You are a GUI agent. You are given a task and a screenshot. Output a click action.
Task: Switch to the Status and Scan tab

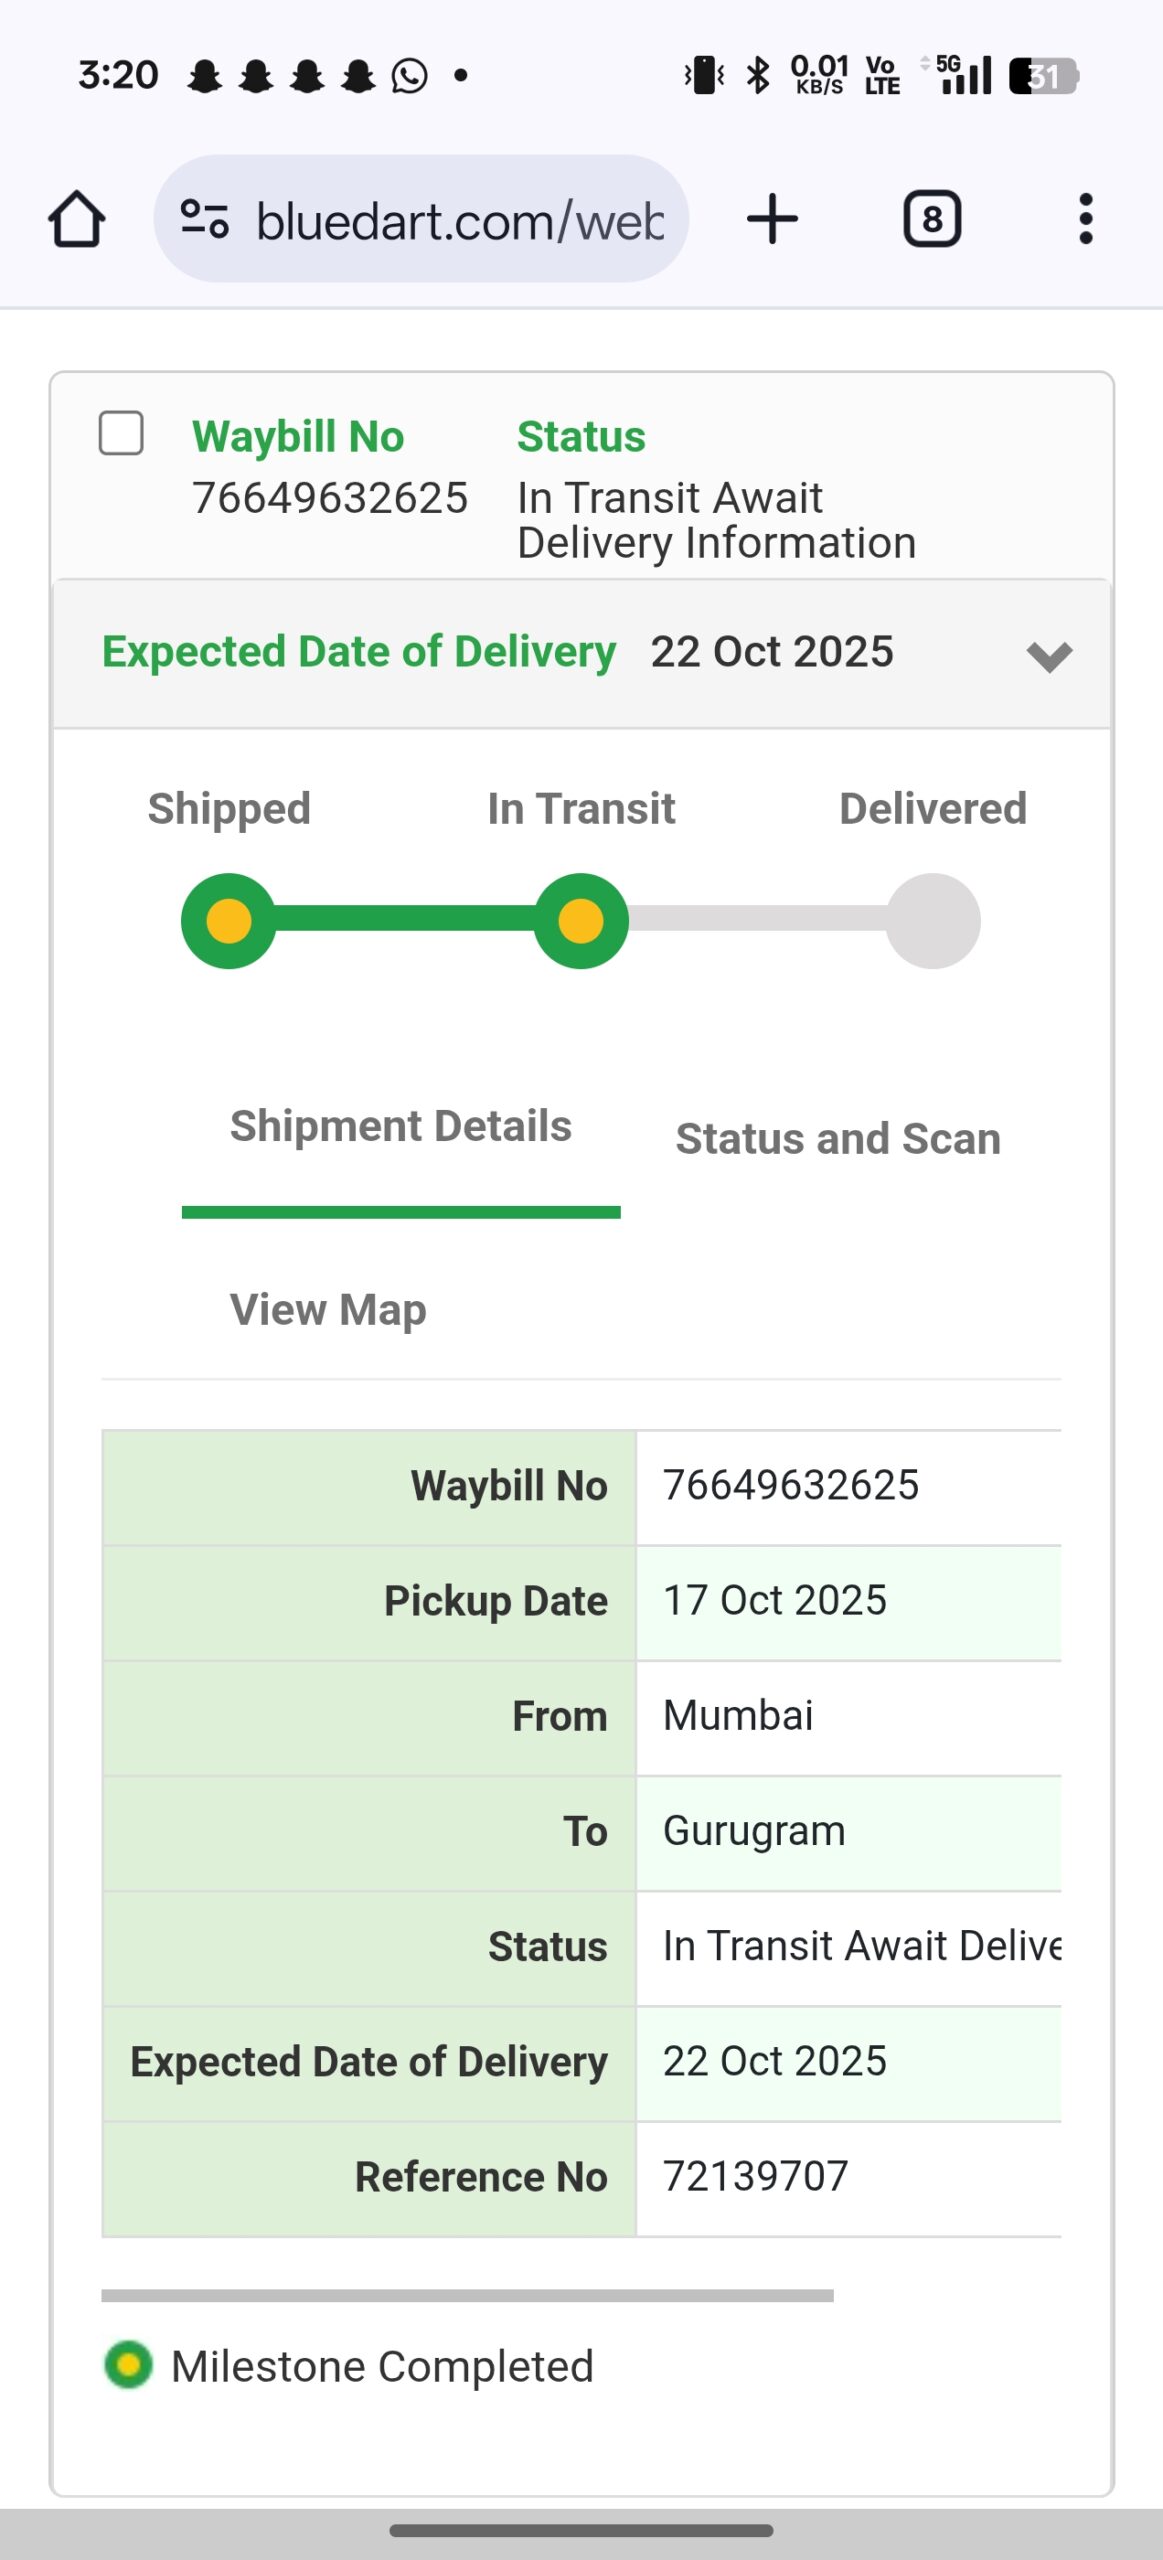pyautogui.click(x=838, y=1139)
